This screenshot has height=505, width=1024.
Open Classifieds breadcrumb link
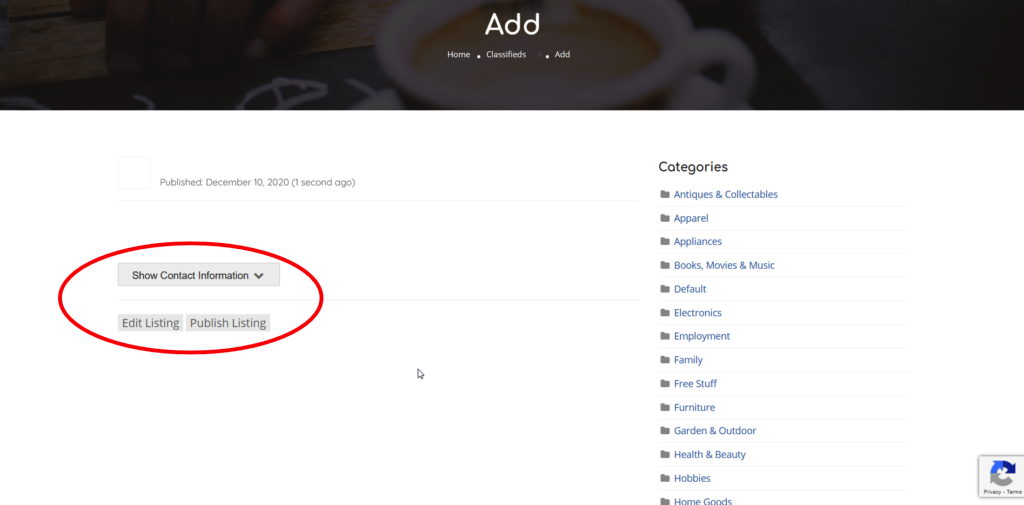(x=506, y=55)
